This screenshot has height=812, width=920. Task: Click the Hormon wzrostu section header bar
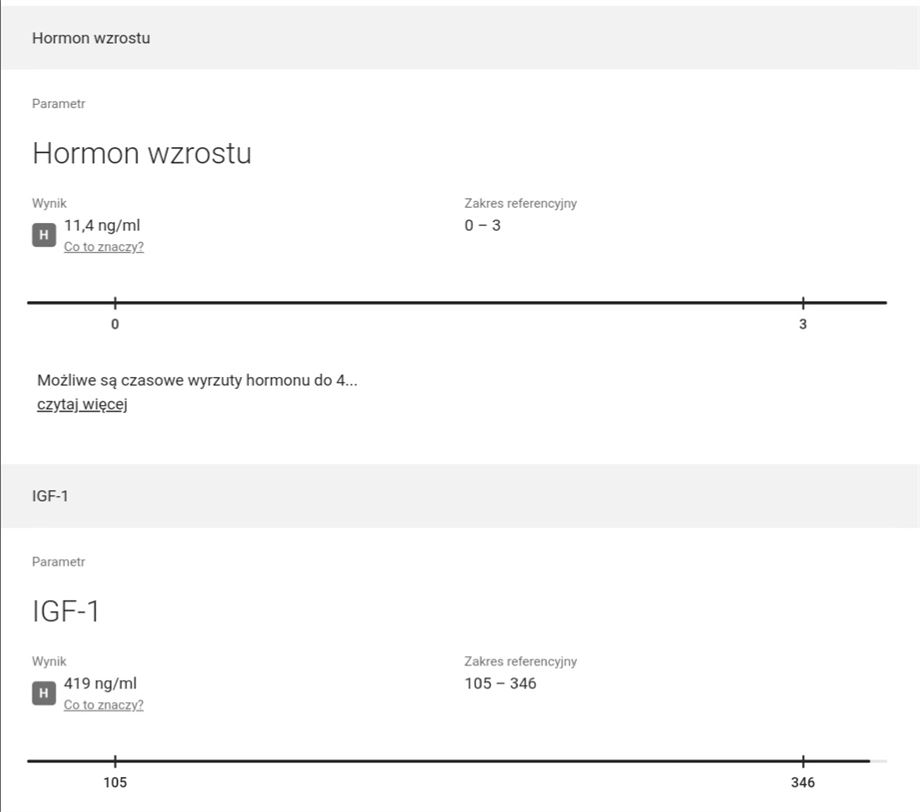coord(460,38)
